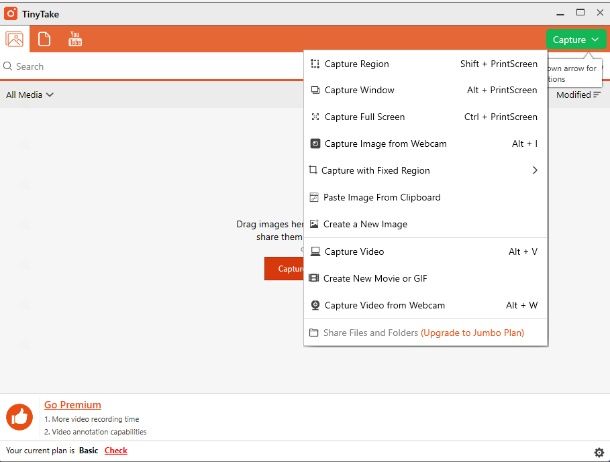The height and width of the screenshot is (462, 610).
Task: Open Capture with Fixed Region submenu
Action: [426, 170]
